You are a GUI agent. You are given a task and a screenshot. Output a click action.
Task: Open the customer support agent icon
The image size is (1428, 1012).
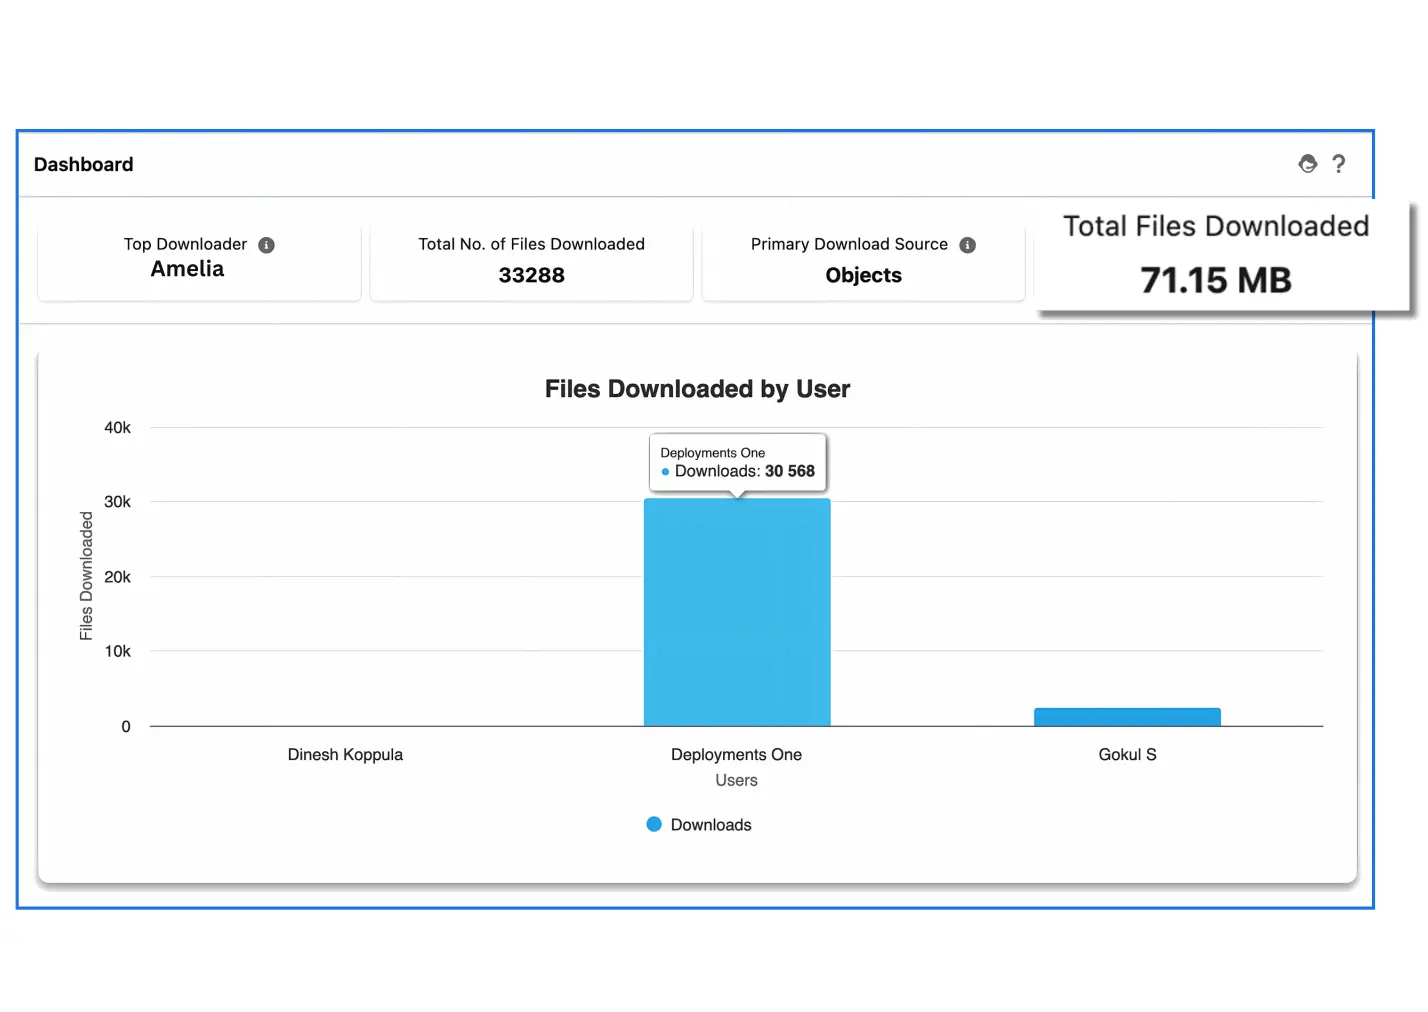click(x=1307, y=164)
